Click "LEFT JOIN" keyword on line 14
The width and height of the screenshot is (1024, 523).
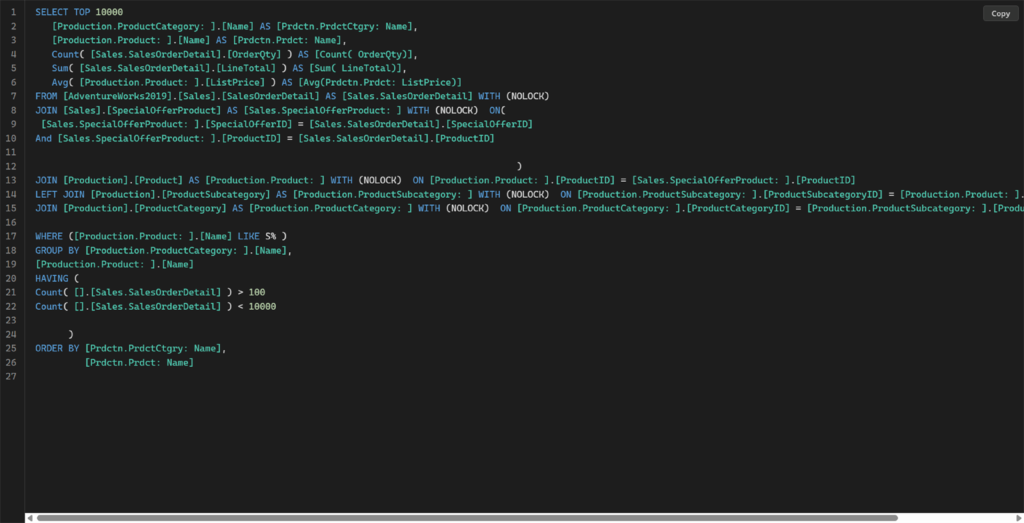click(x=60, y=195)
